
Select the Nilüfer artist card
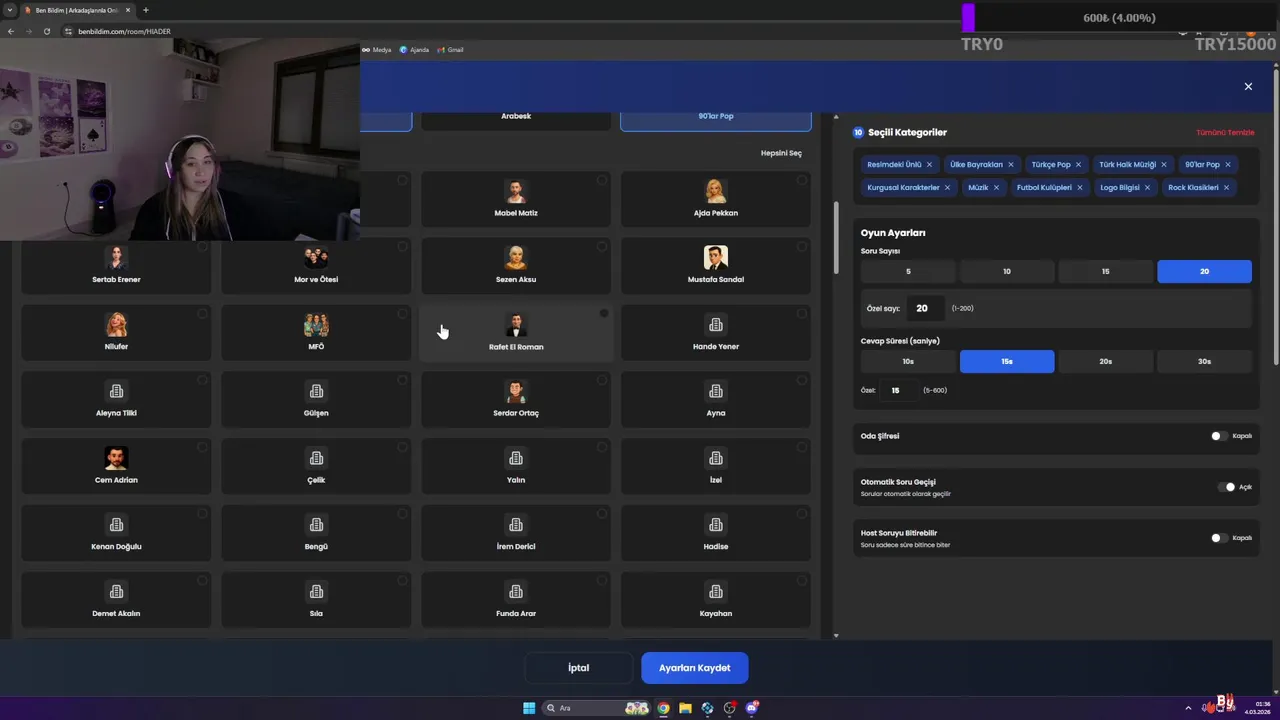116,332
